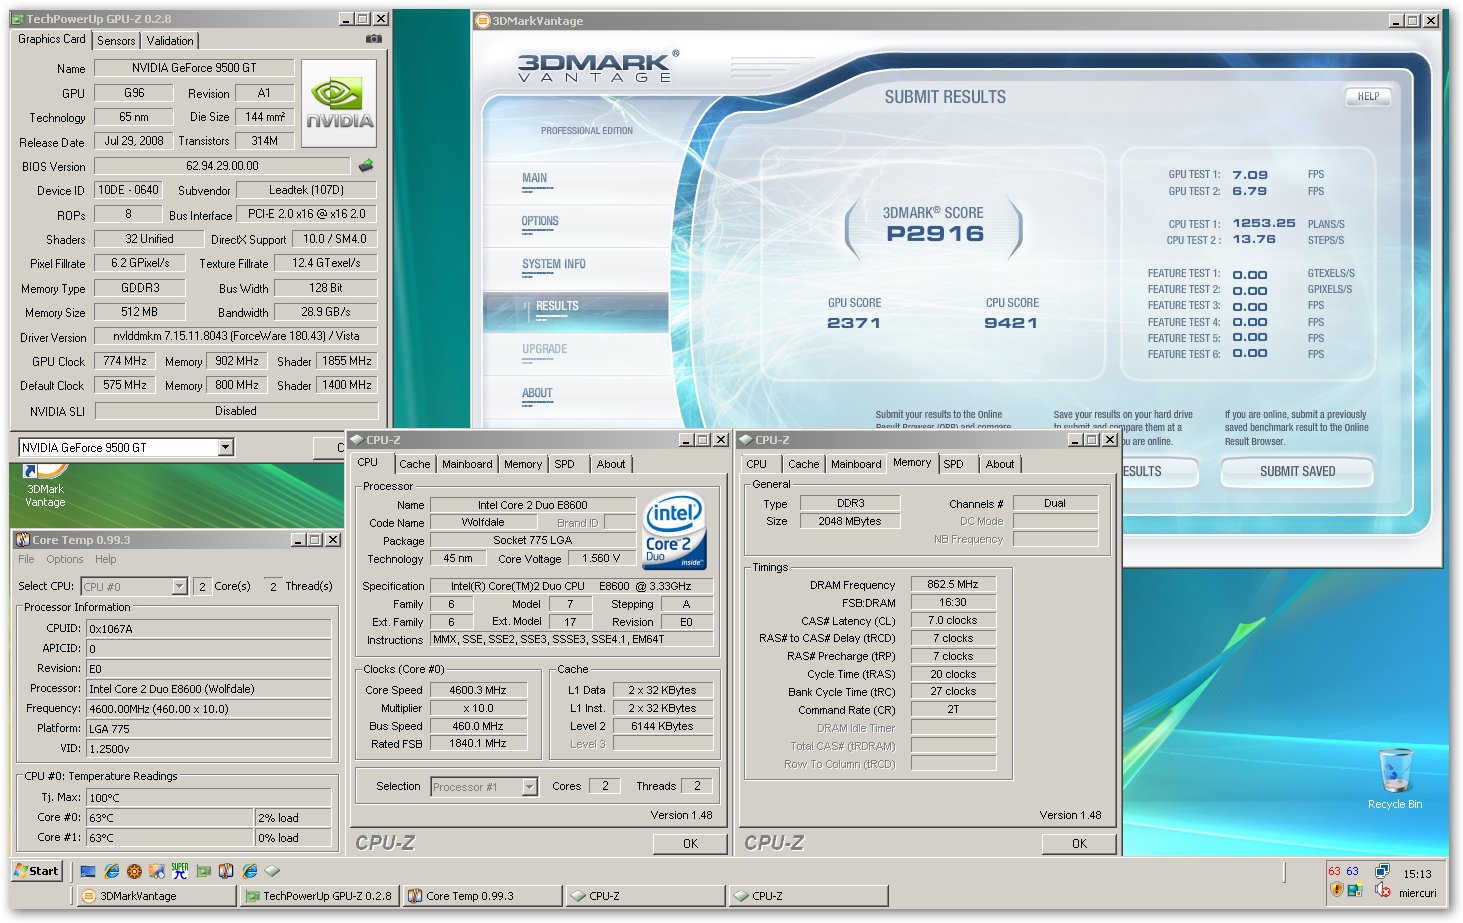The height and width of the screenshot is (923, 1463).
Task: Open Mainboard tab in the CPU-Z processor window
Action: pos(467,464)
